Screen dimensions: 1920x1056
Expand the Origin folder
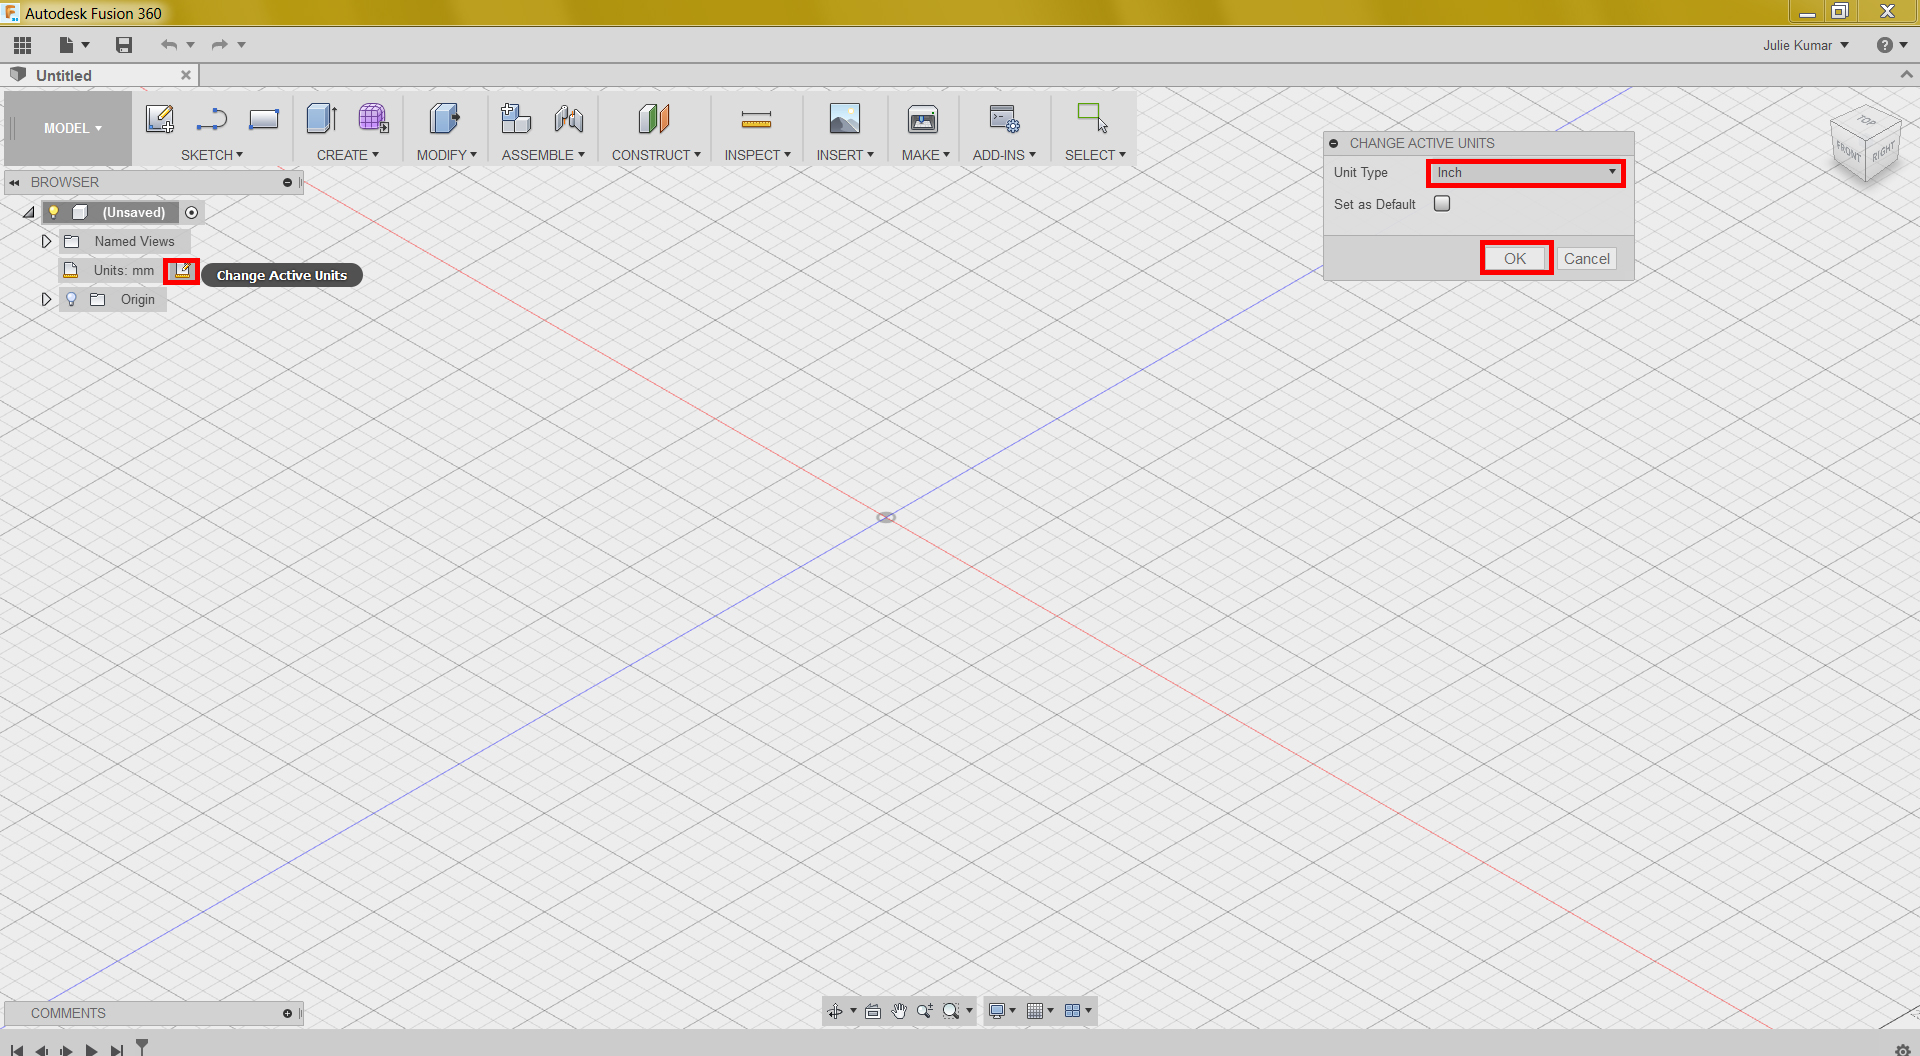(46, 299)
